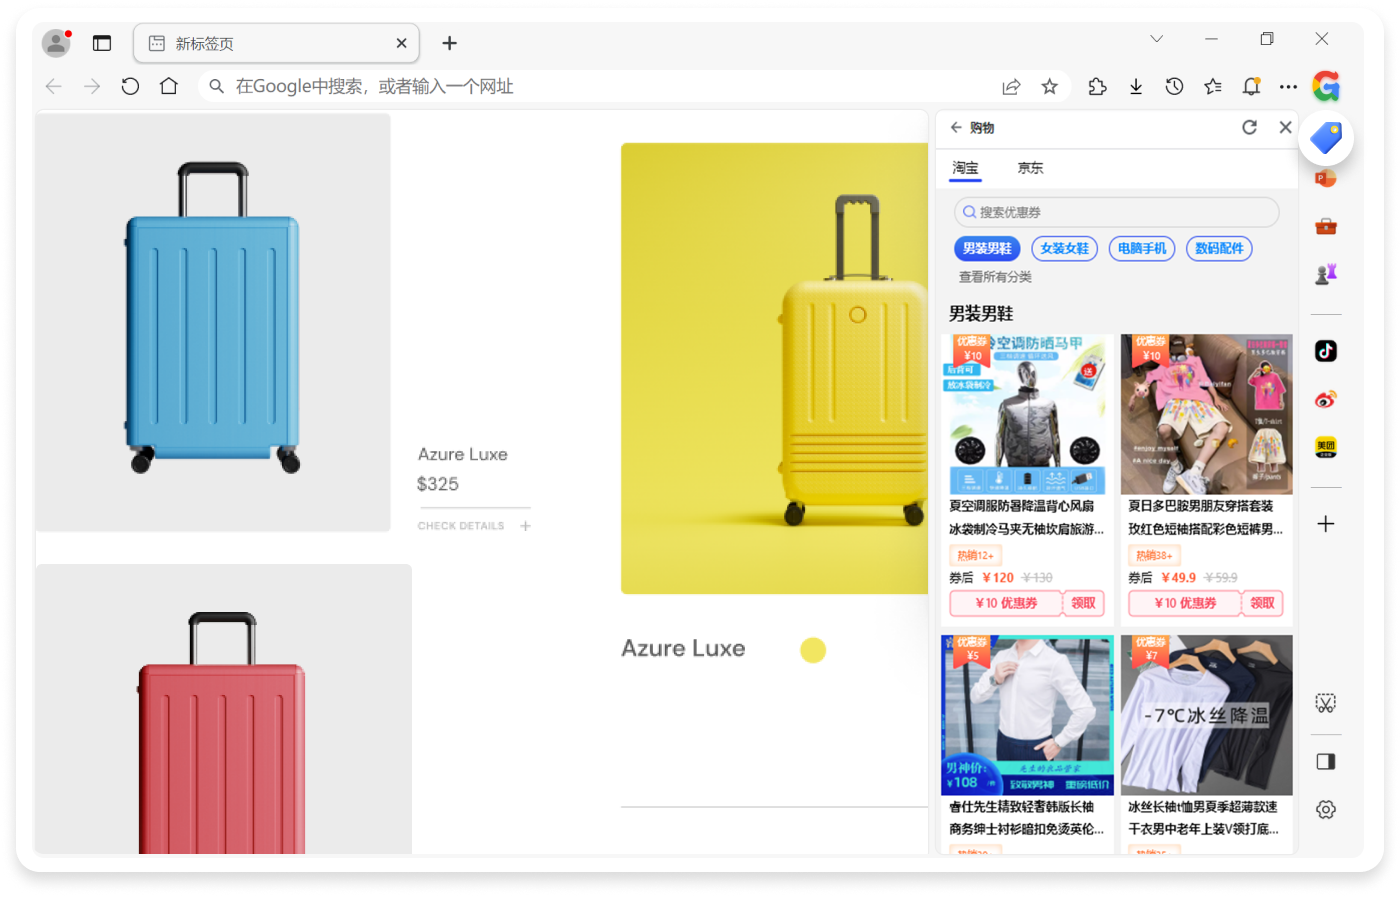Open the Meituan sidebar shortcut
Screen dimensions: 1400x902
coord(1326,447)
